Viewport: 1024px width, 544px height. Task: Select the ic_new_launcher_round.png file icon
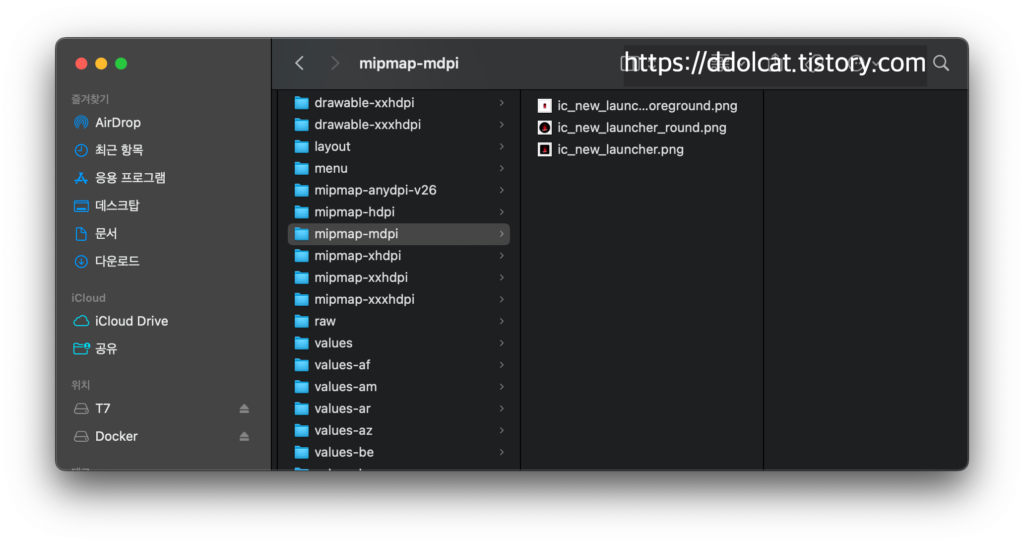545,128
